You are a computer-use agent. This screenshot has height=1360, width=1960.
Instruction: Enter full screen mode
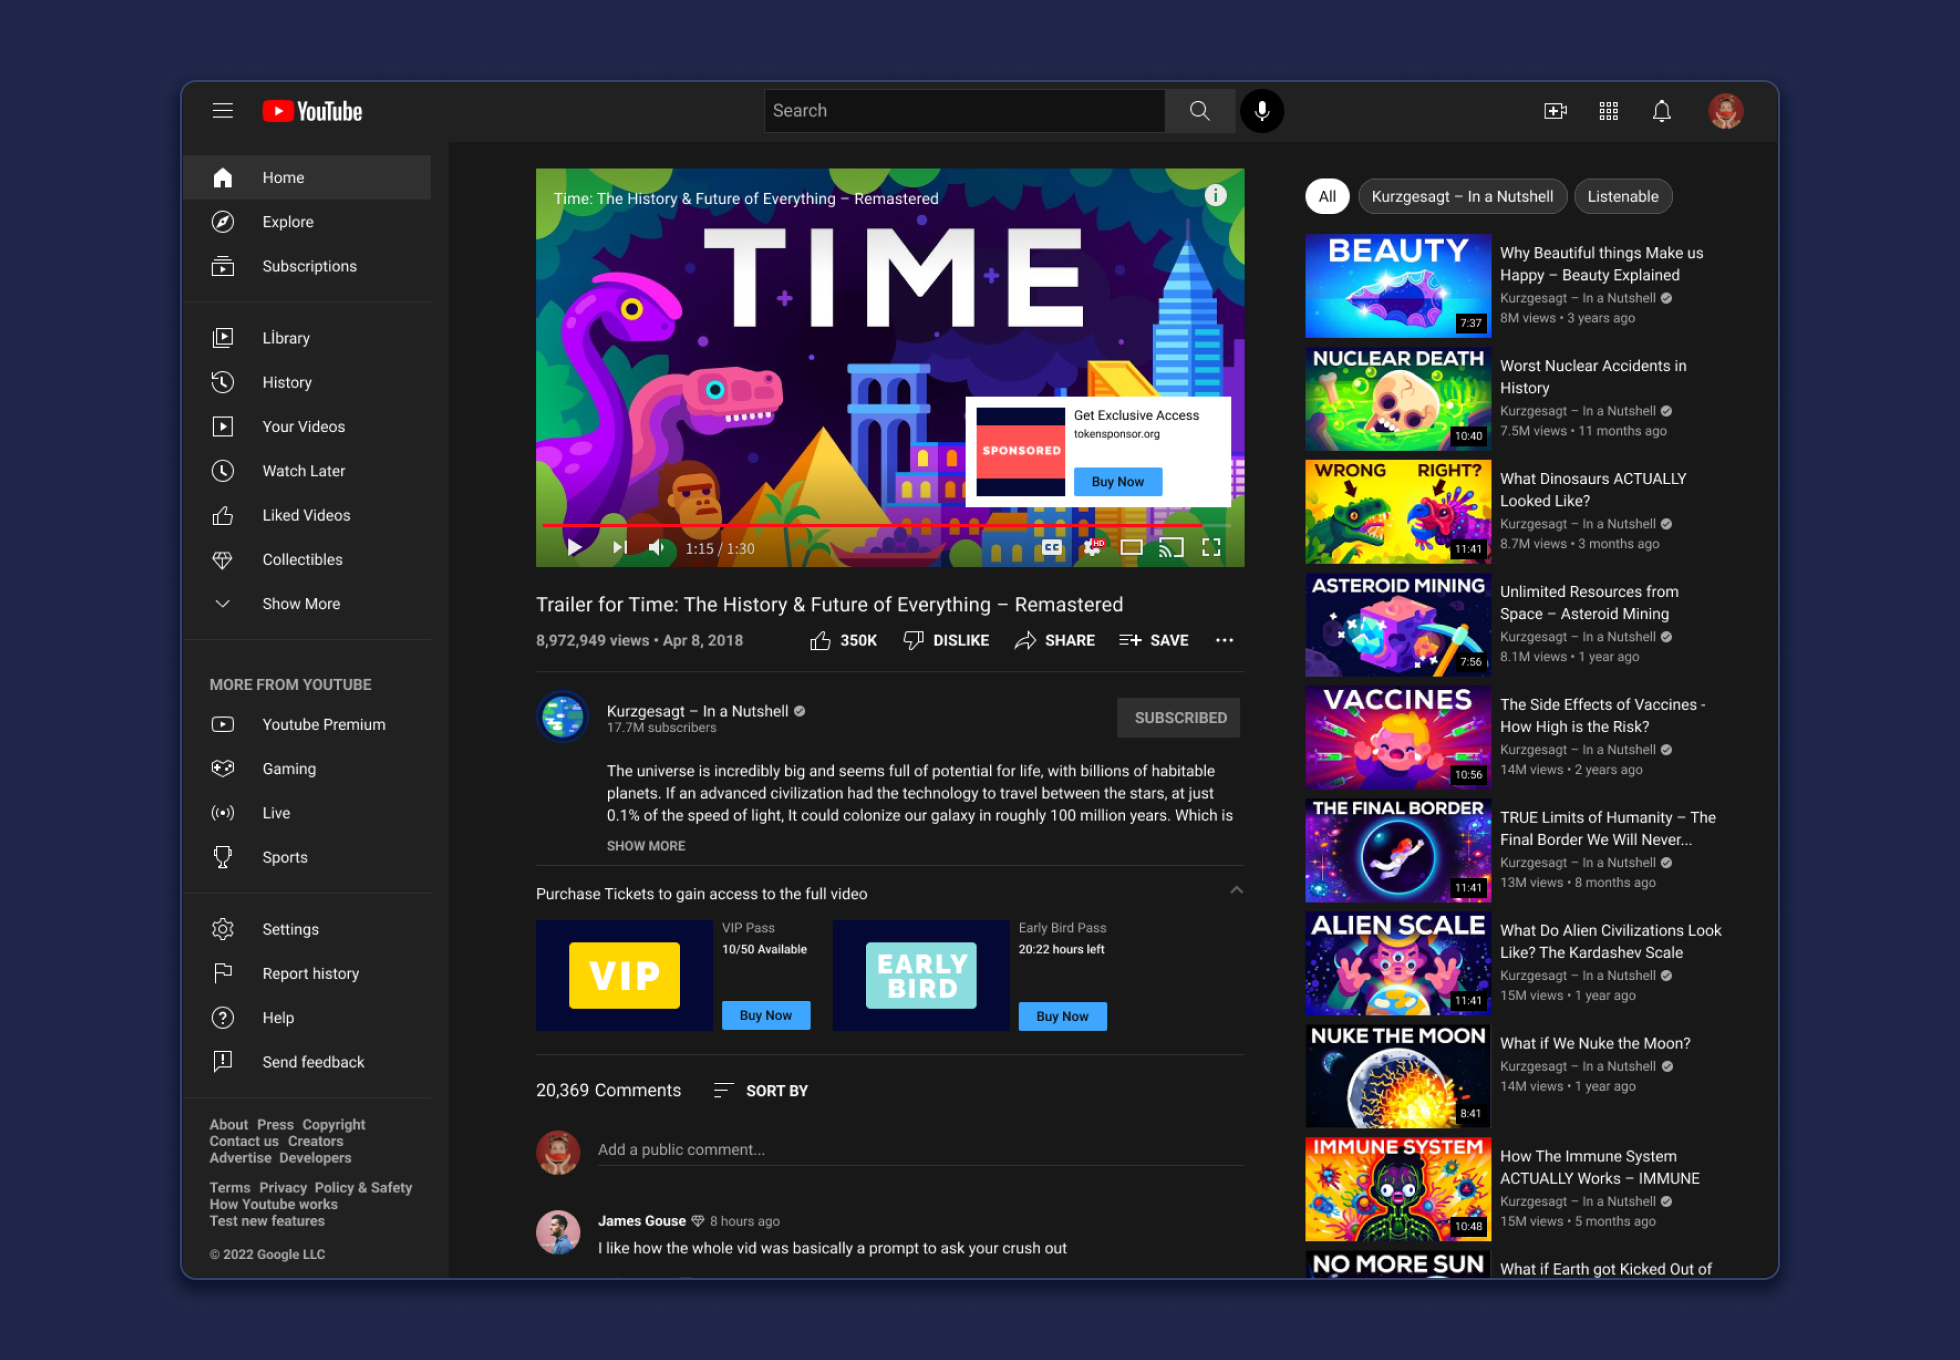click(1211, 547)
